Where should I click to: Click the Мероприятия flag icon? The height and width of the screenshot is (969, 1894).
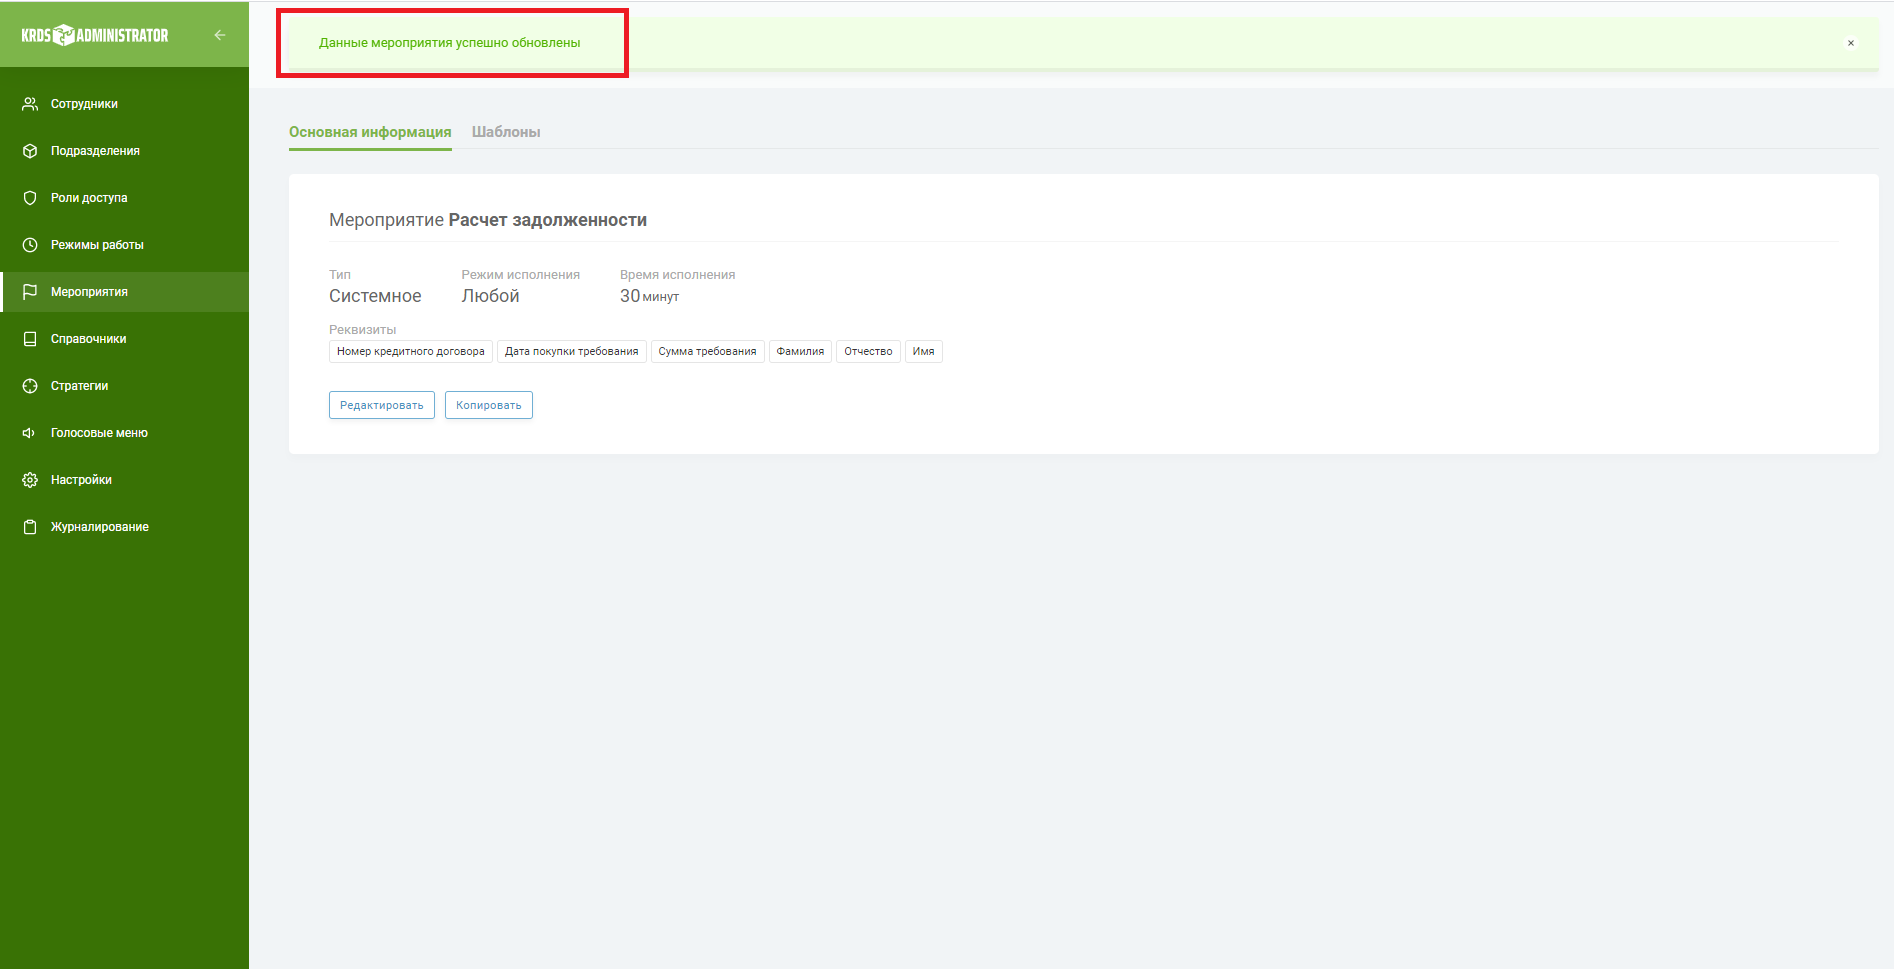30,292
